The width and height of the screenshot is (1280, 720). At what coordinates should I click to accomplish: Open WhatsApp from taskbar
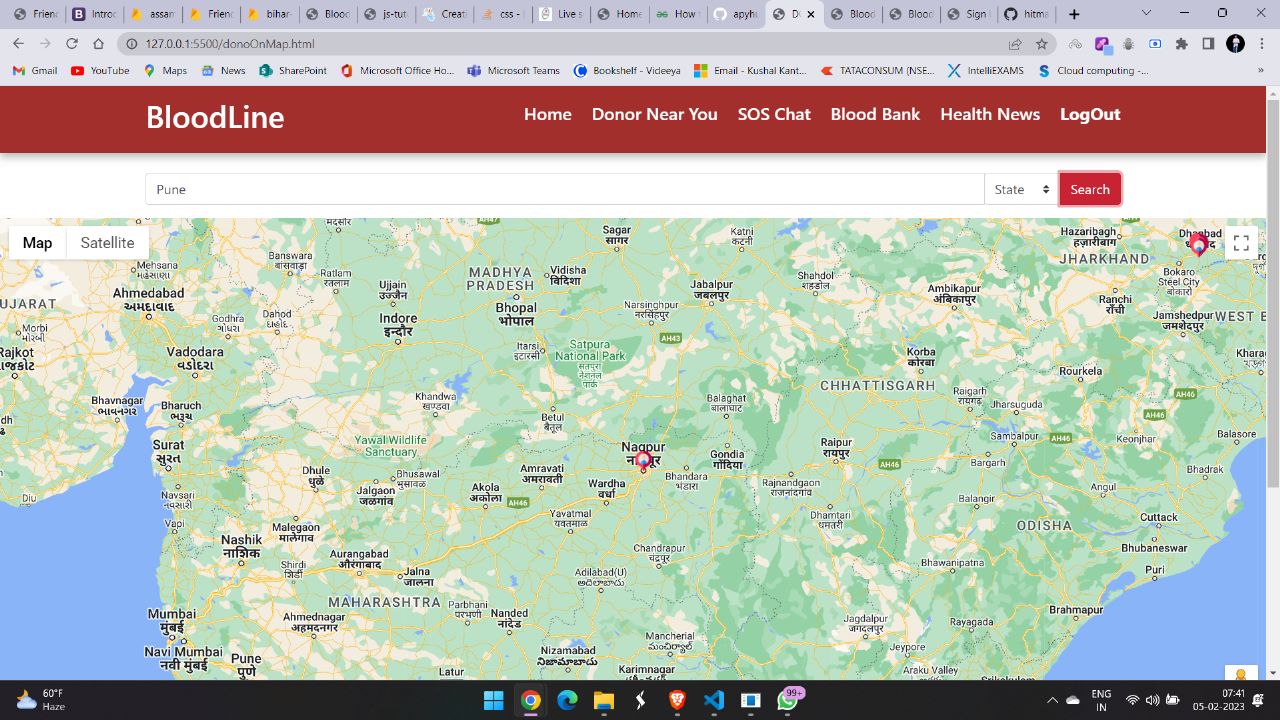[x=788, y=700]
